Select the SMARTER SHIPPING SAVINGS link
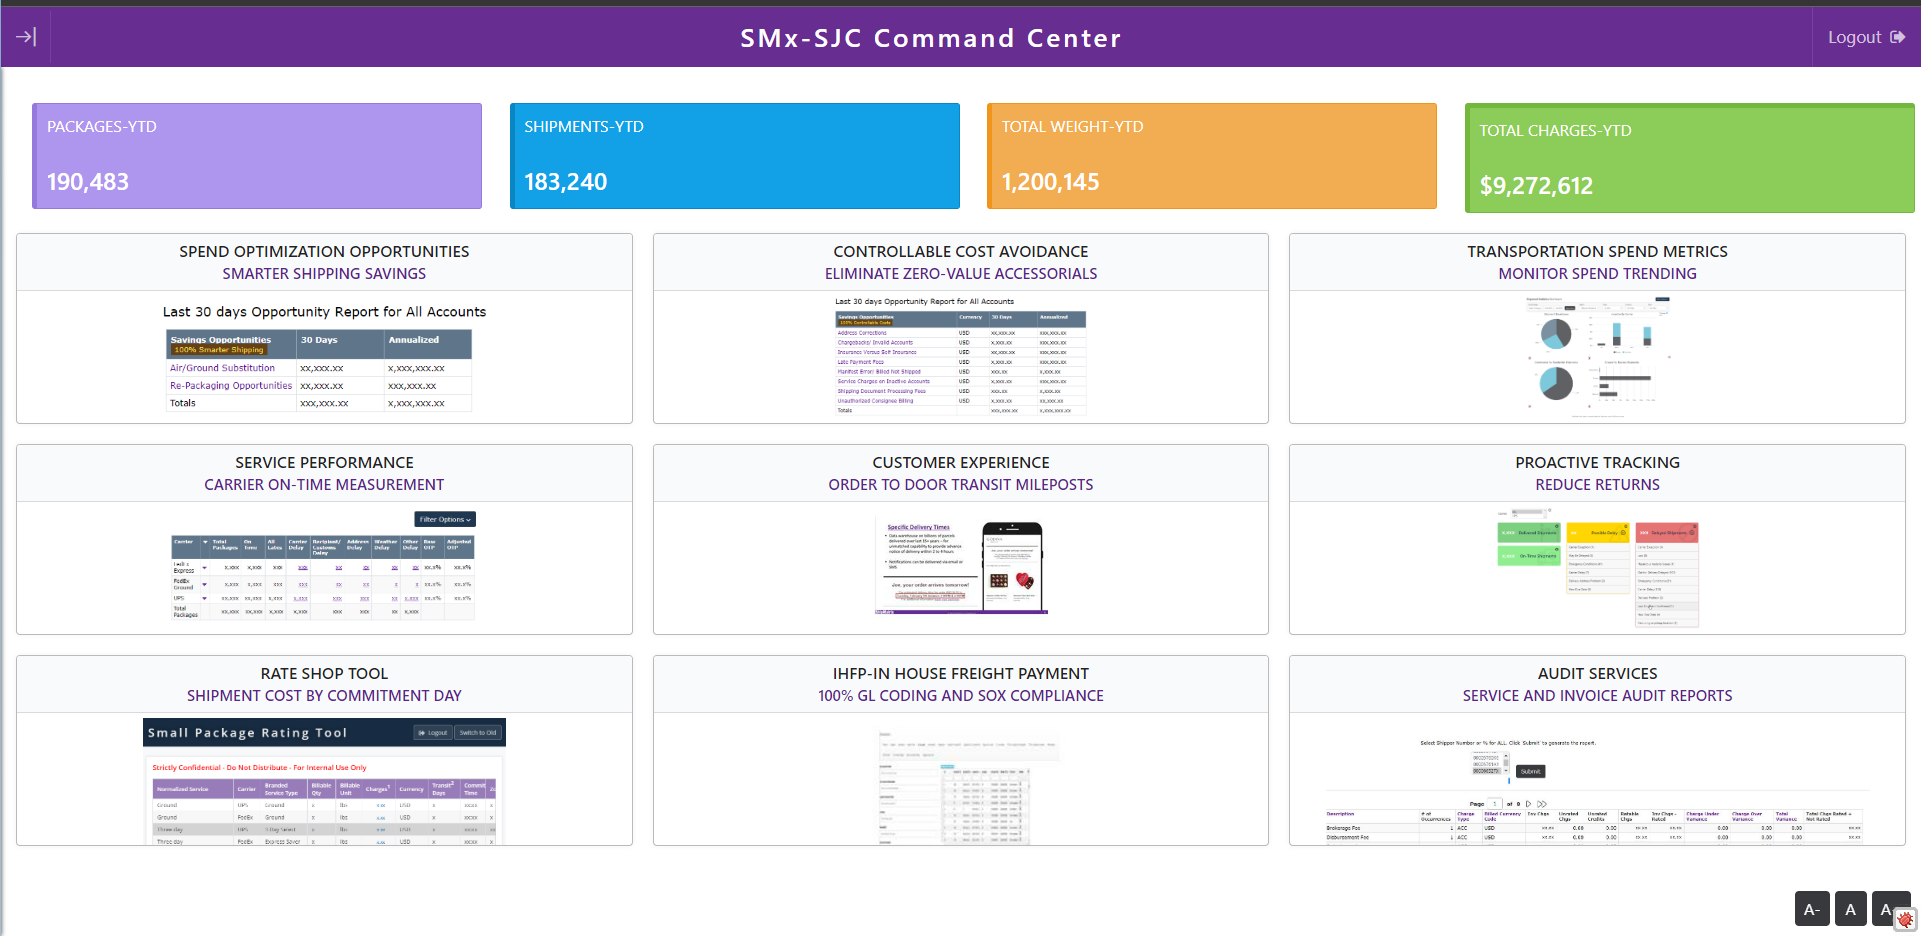 [324, 273]
